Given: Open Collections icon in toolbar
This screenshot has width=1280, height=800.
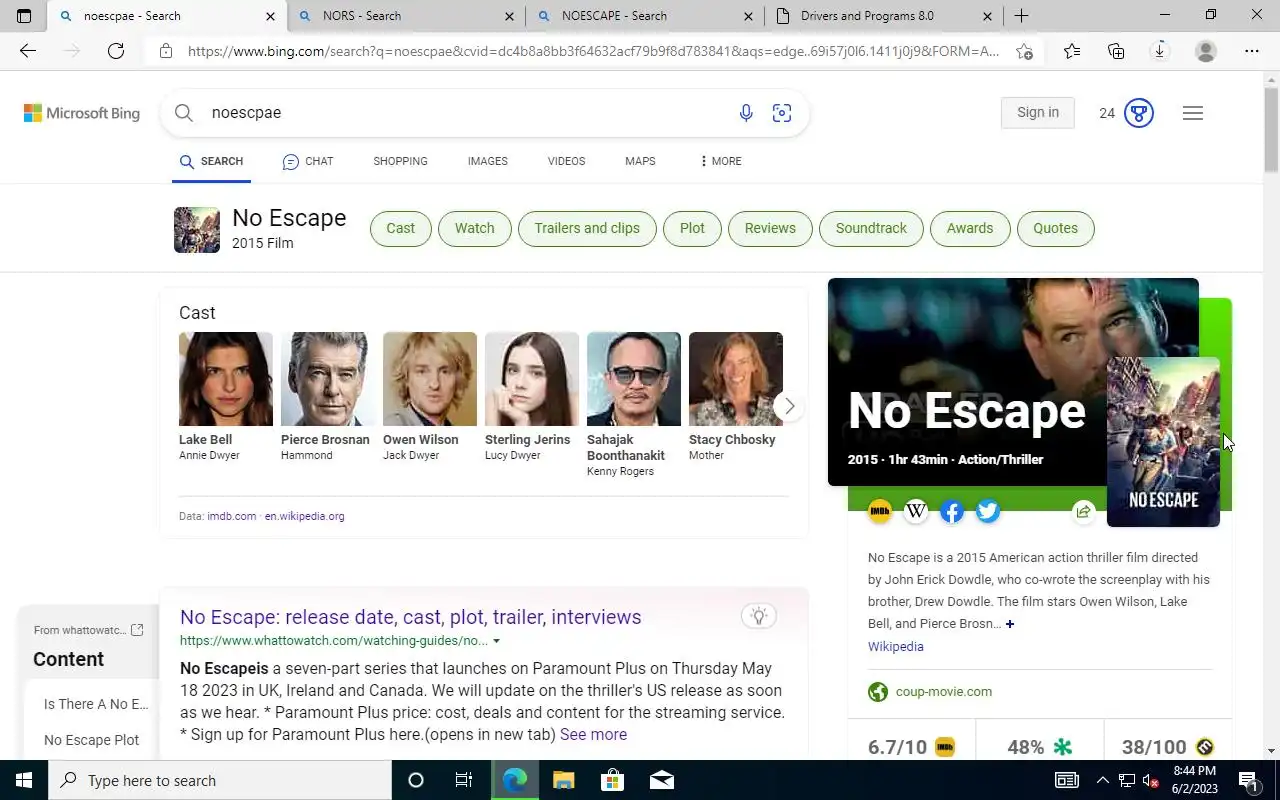Looking at the screenshot, I should tap(1116, 51).
